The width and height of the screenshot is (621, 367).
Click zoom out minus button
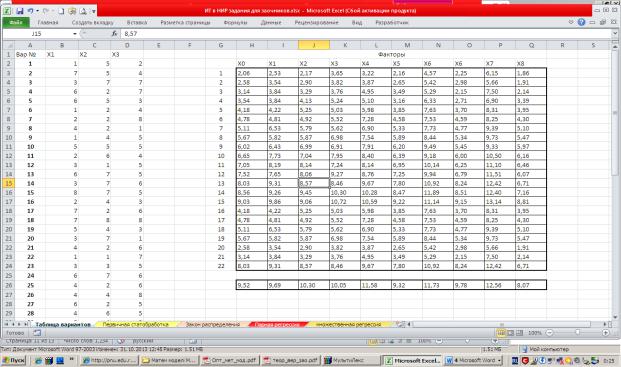(x=549, y=333)
